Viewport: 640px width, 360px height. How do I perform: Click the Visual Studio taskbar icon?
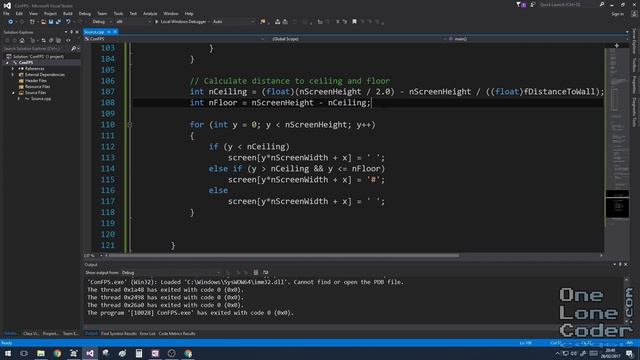pos(90,353)
